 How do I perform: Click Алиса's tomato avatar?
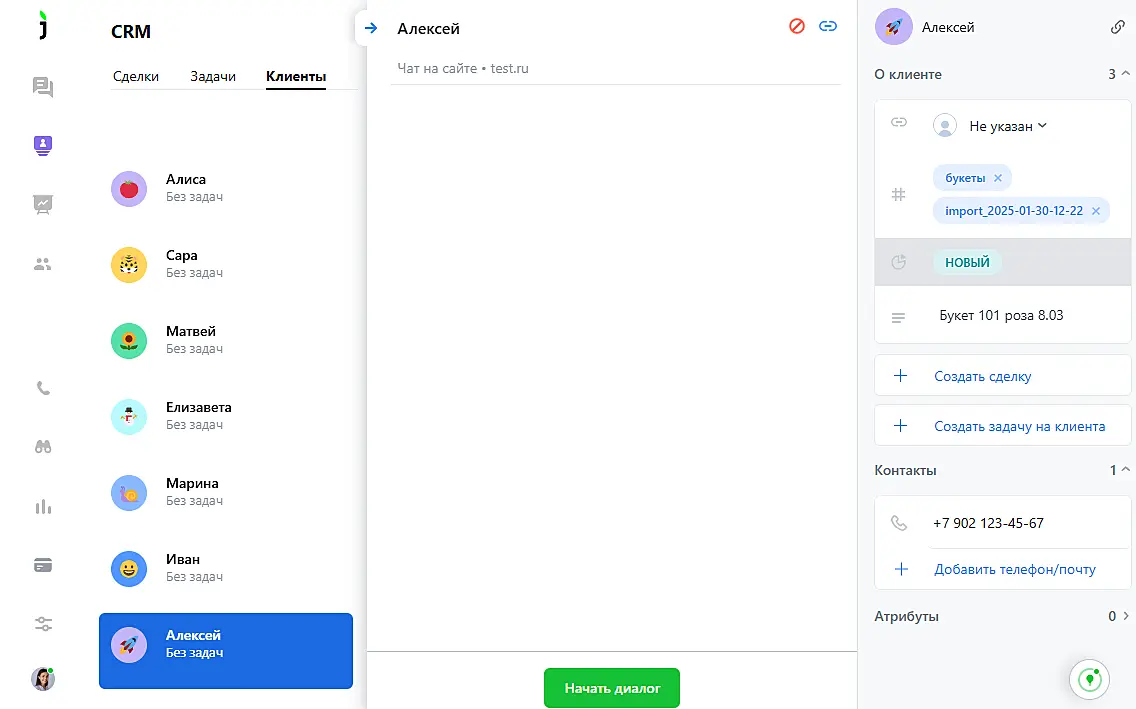[129, 189]
